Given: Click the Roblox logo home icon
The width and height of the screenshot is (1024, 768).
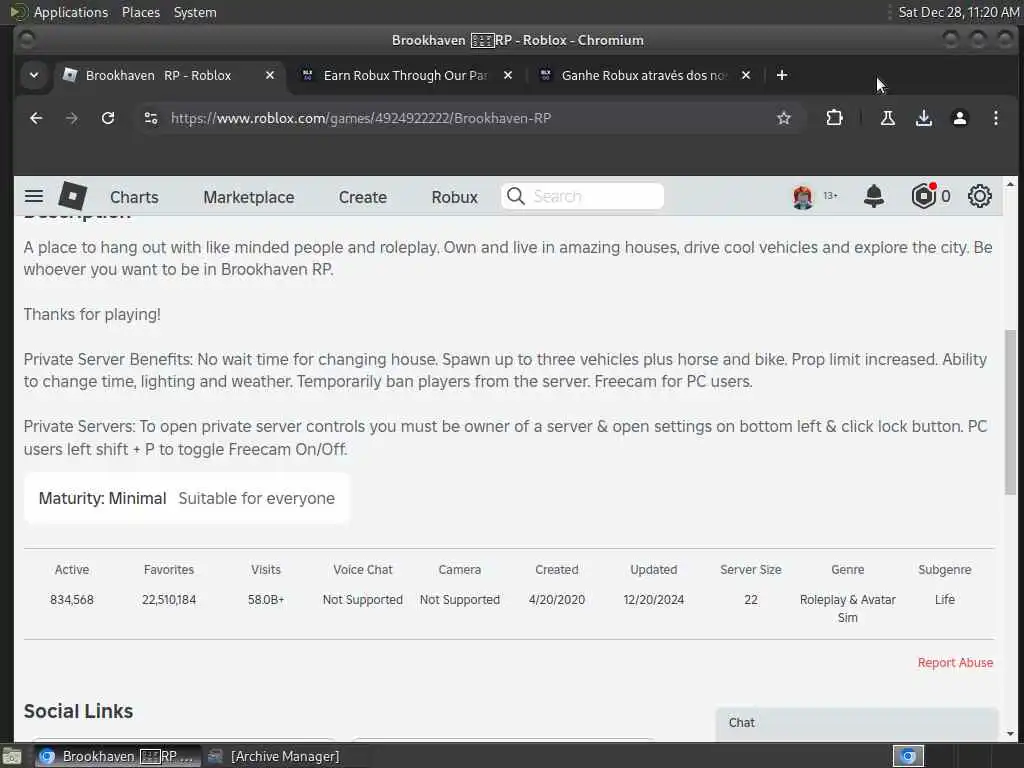Looking at the screenshot, I should pyautogui.click(x=72, y=196).
